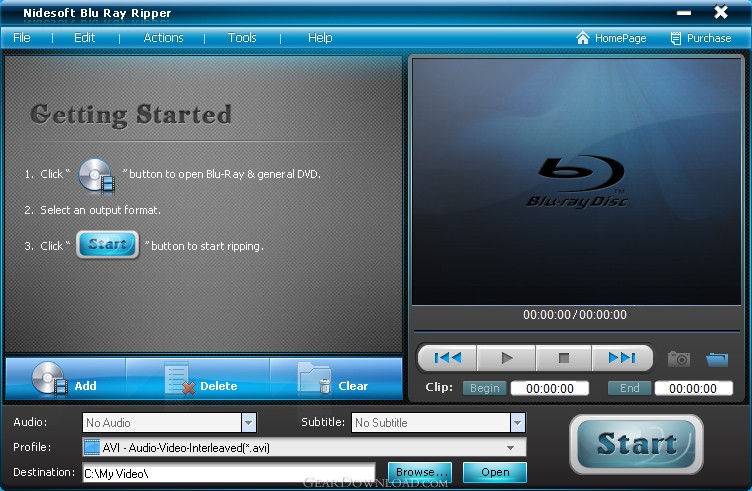Expand the Audio dropdown
The image size is (752, 491).
coord(248,422)
